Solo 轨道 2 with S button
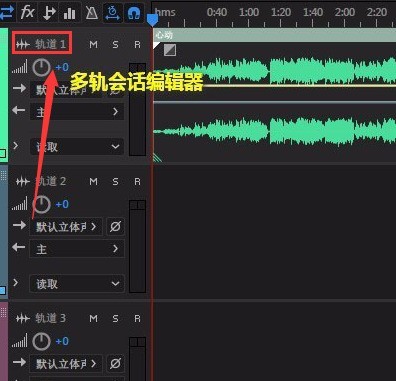The image size is (396, 381). 115,182
